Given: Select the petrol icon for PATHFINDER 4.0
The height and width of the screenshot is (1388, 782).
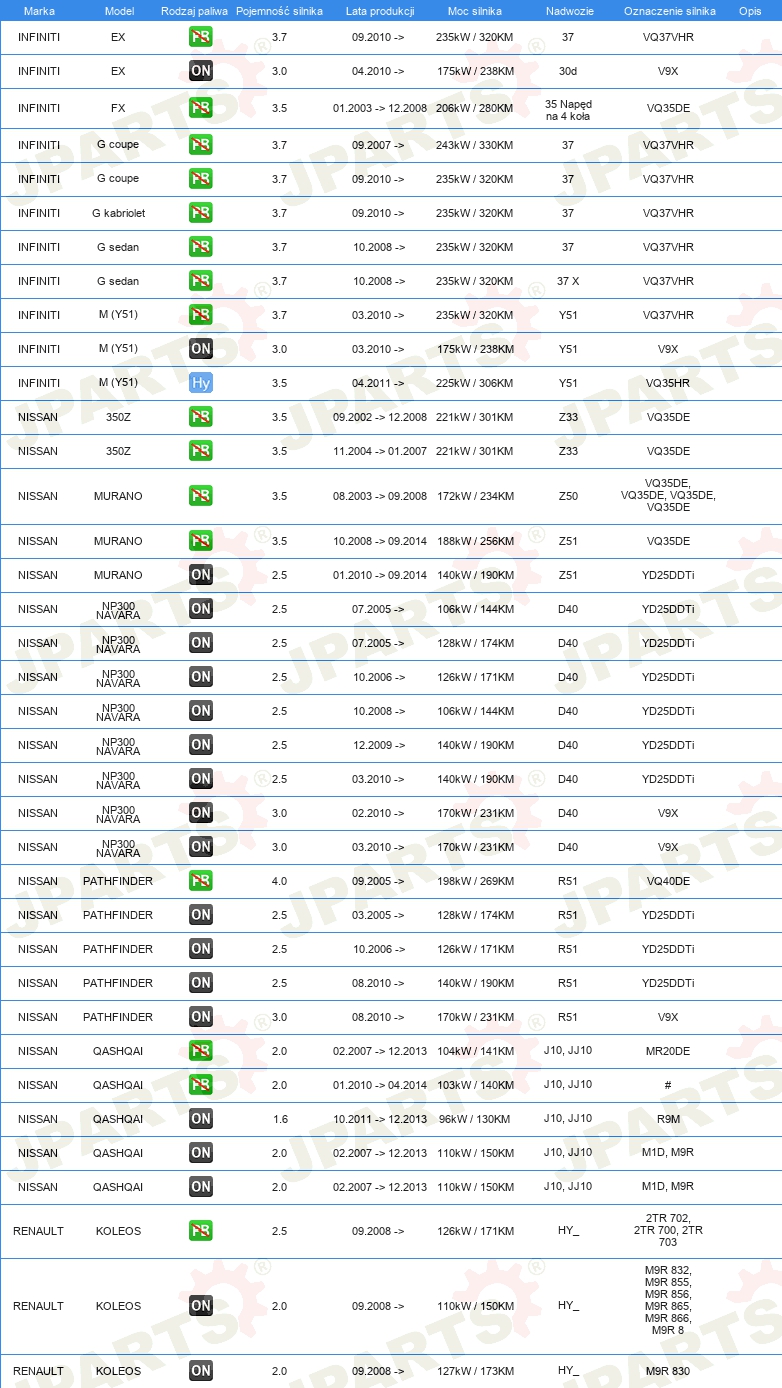Looking at the screenshot, I should coord(201,881).
